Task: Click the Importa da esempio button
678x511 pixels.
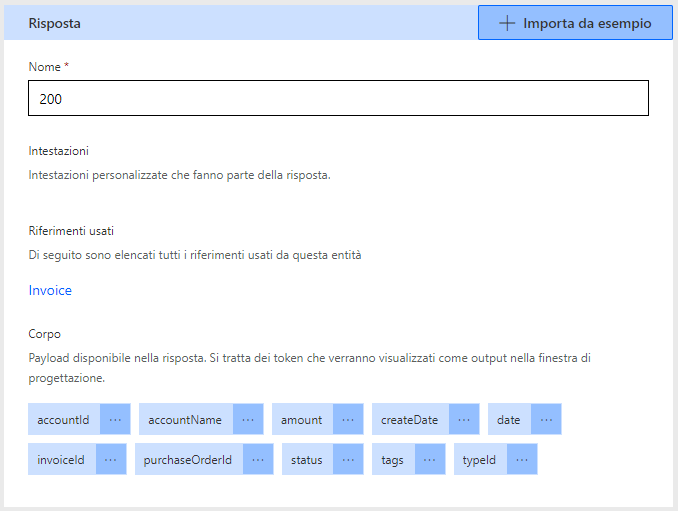Action: pyautogui.click(x=575, y=23)
